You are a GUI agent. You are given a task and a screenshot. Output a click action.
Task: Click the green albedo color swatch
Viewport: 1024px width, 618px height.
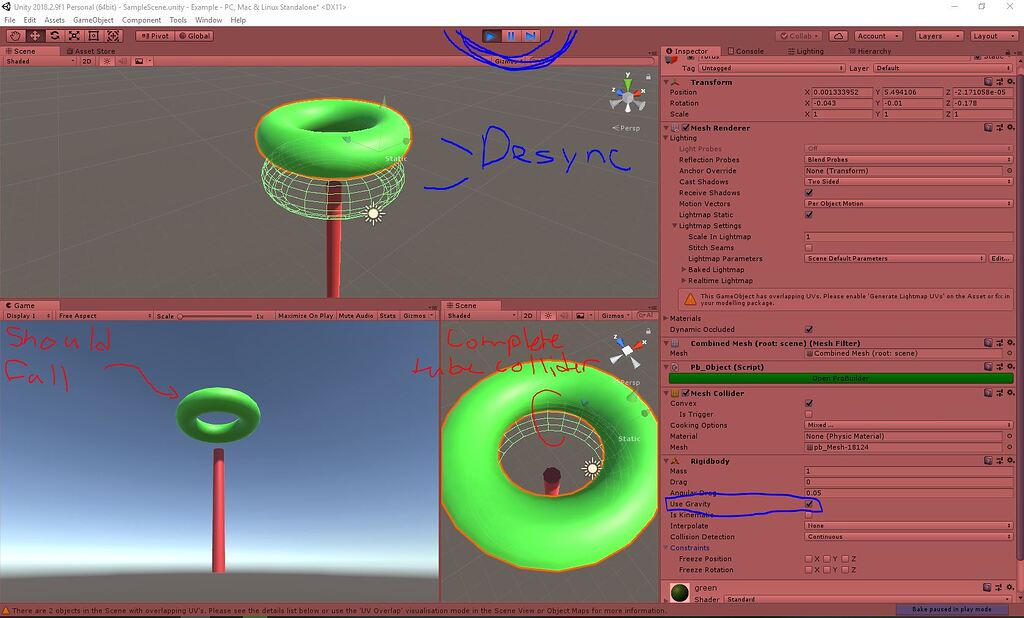681,590
